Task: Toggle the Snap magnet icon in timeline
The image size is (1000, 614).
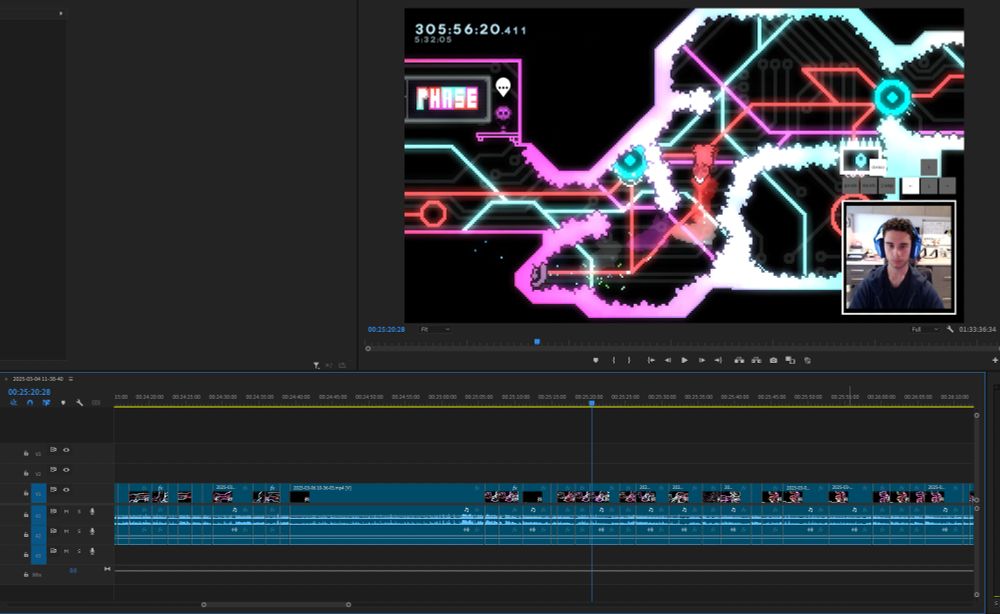Action: tap(30, 403)
